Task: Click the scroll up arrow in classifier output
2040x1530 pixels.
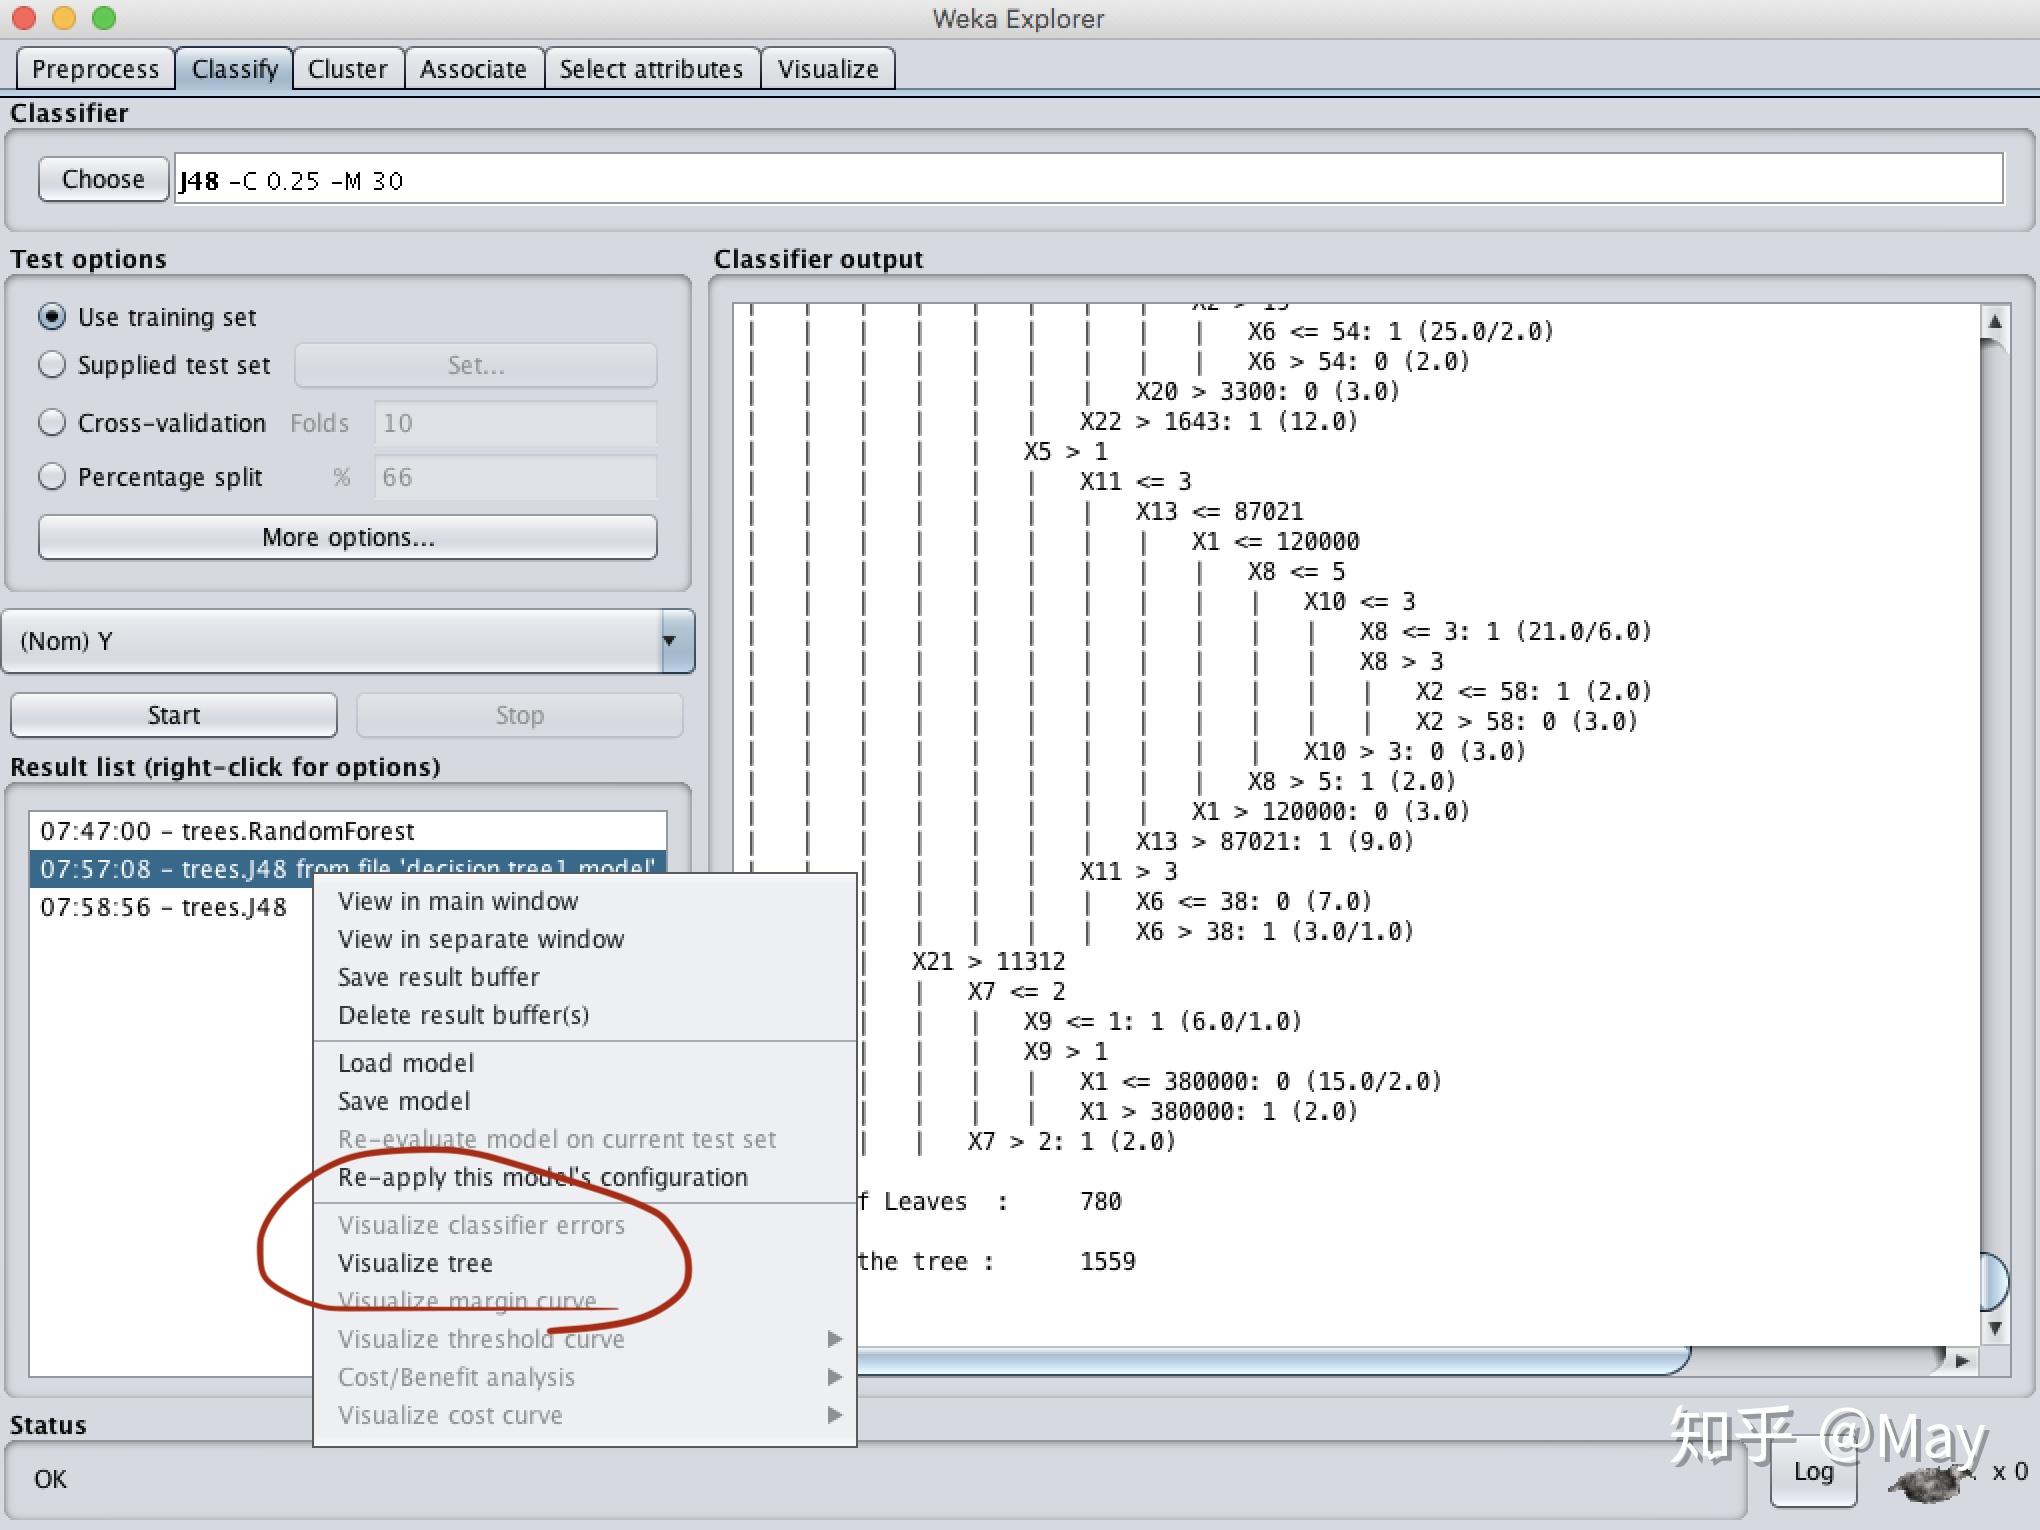Action: tap(1994, 322)
